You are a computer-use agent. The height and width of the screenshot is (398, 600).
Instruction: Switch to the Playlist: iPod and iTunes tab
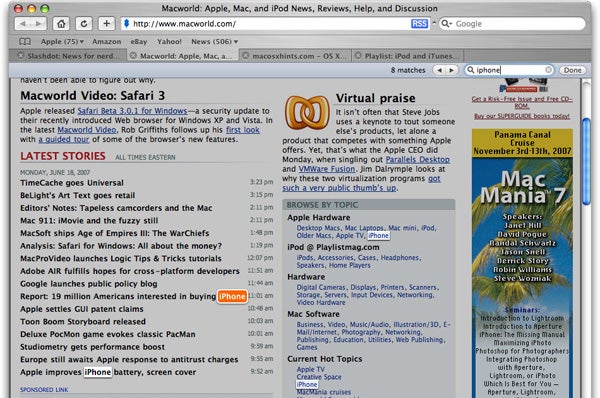pos(408,56)
